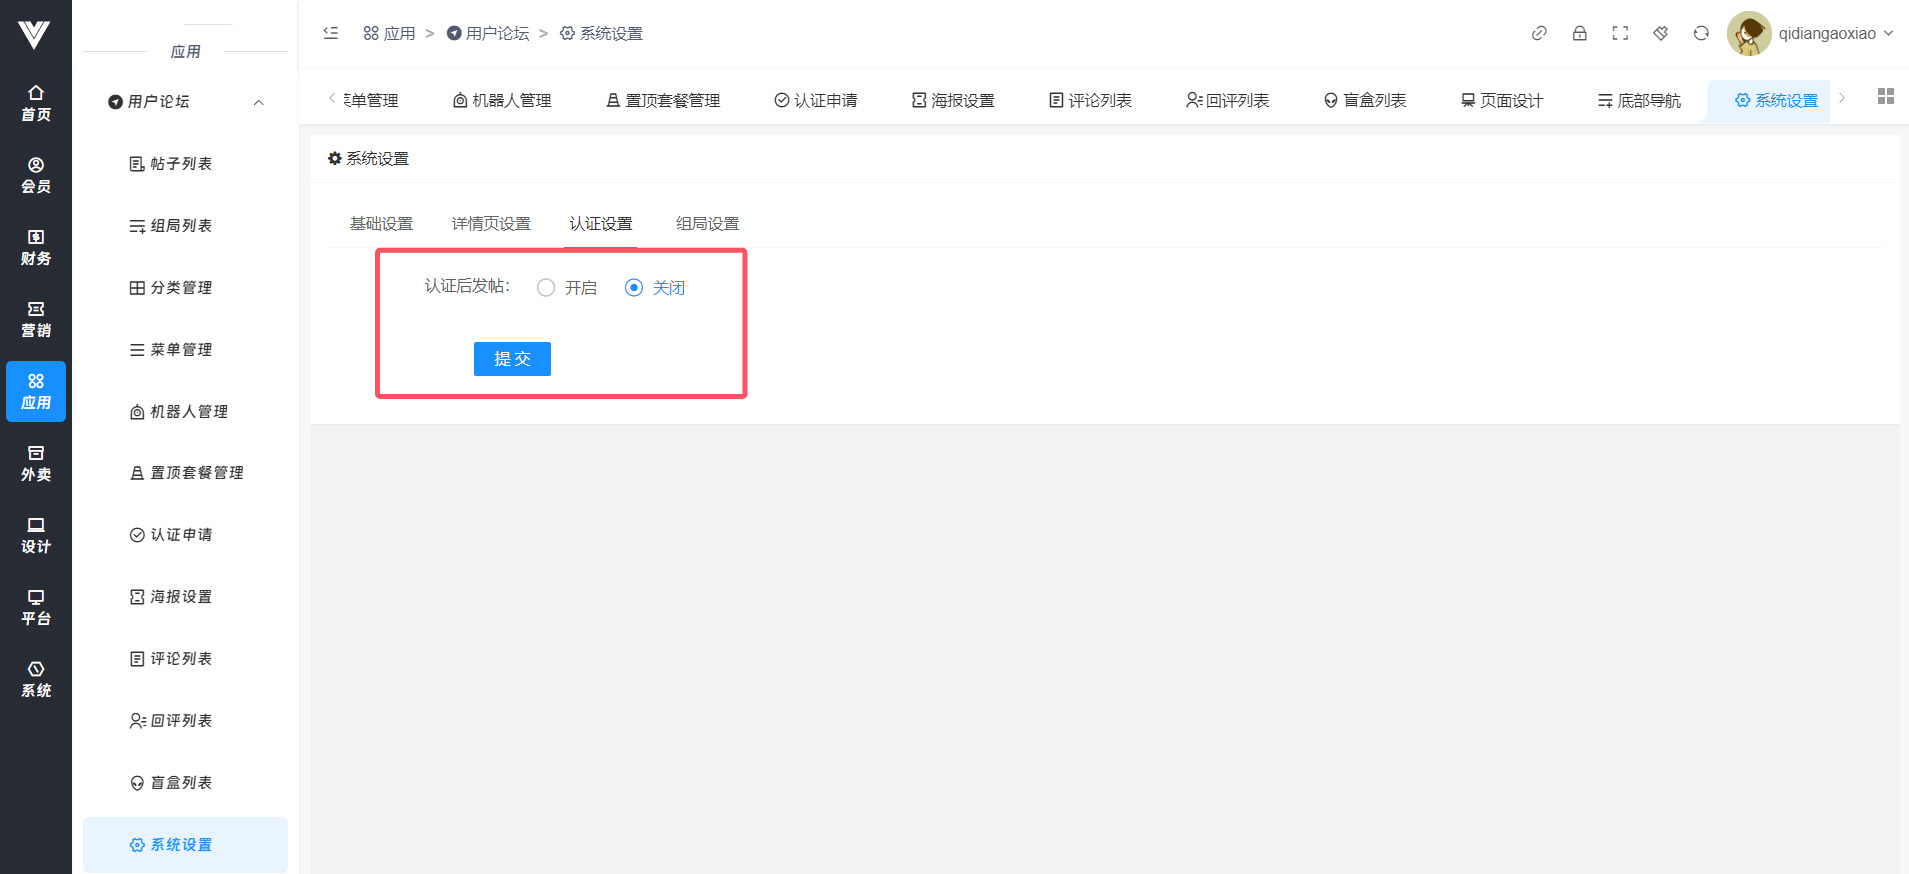Open the qidiangaoxiao user dropdown
This screenshot has width=1909, height=874.
[x=1835, y=33]
